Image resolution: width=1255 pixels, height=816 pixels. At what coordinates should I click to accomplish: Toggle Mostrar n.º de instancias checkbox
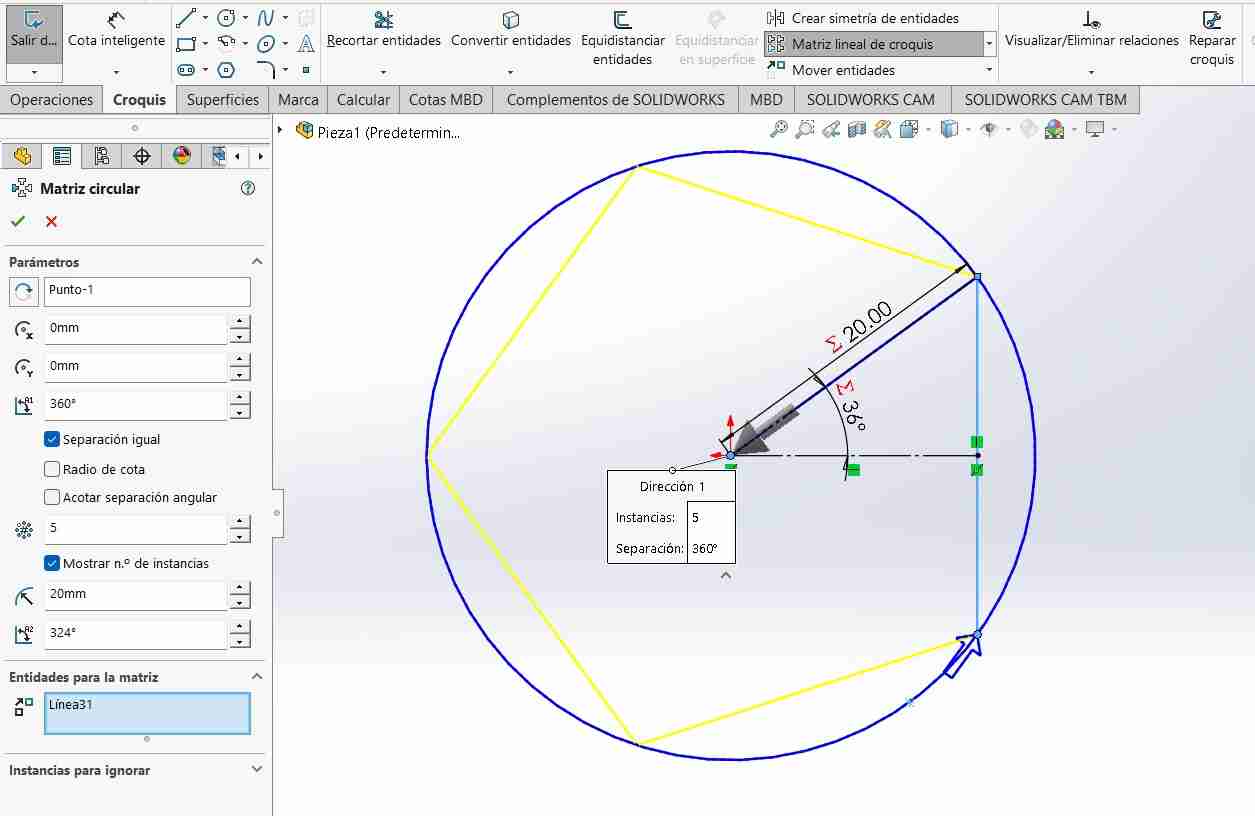pyautogui.click(x=52, y=563)
